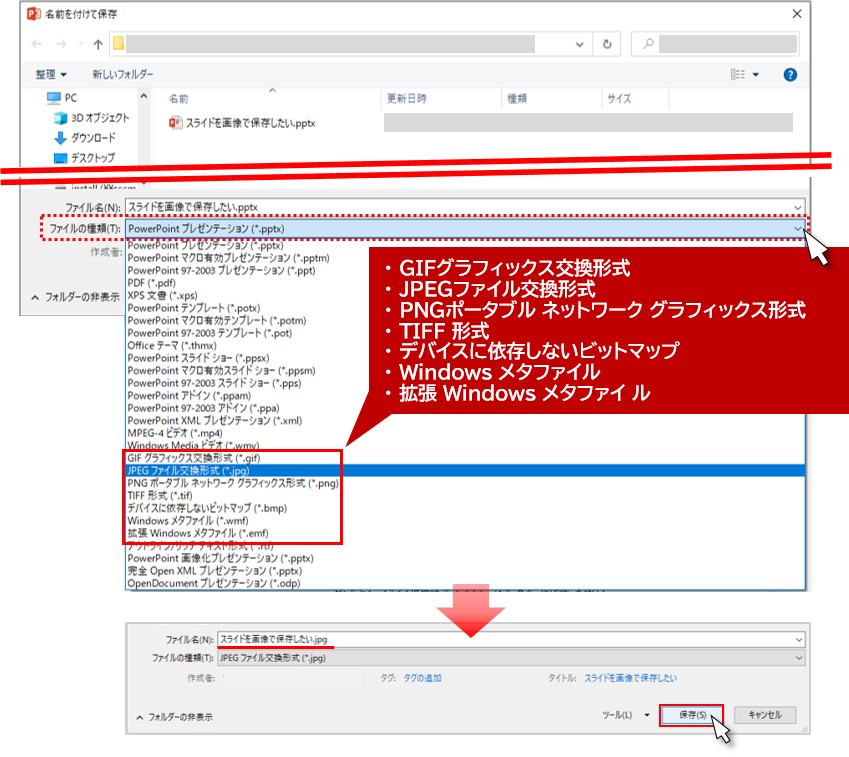The width and height of the screenshot is (849, 757).
Task: Expand the 整理 dropdown menu
Action: [x=51, y=75]
